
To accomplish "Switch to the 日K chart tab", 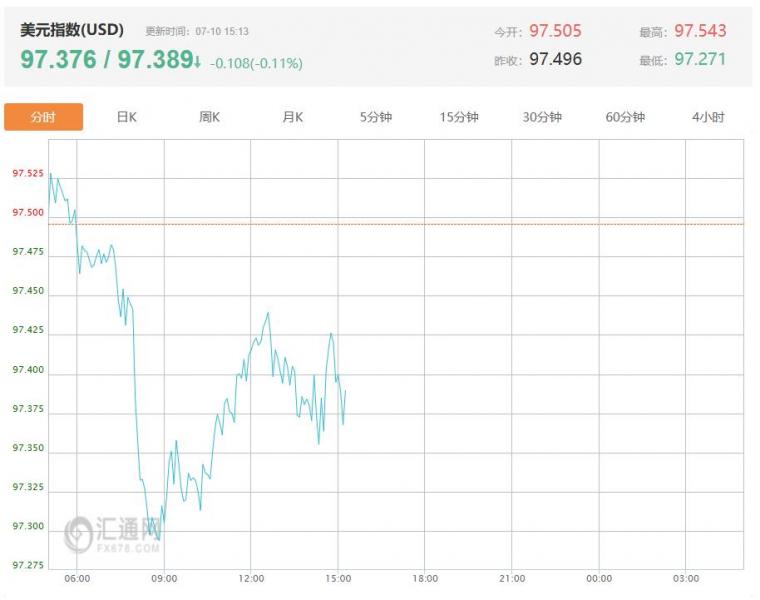I will tap(126, 117).
